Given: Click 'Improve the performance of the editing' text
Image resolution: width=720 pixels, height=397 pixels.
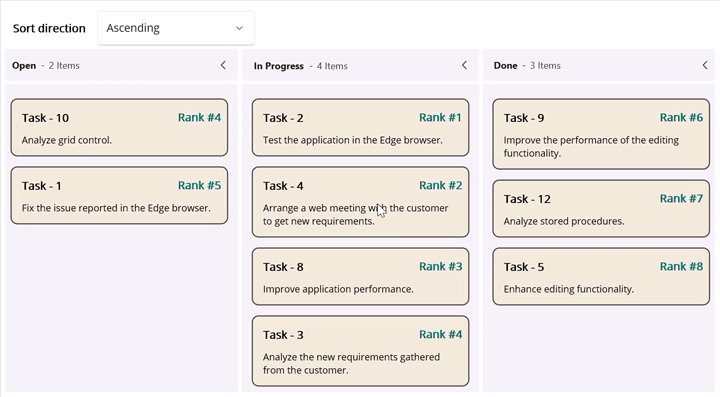Looking at the screenshot, I should point(591,140).
